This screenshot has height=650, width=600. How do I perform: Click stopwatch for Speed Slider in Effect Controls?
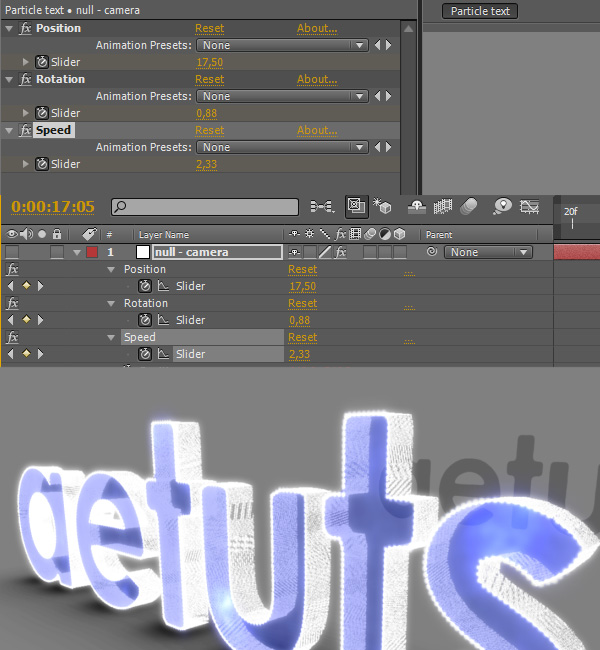tap(41, 164)
